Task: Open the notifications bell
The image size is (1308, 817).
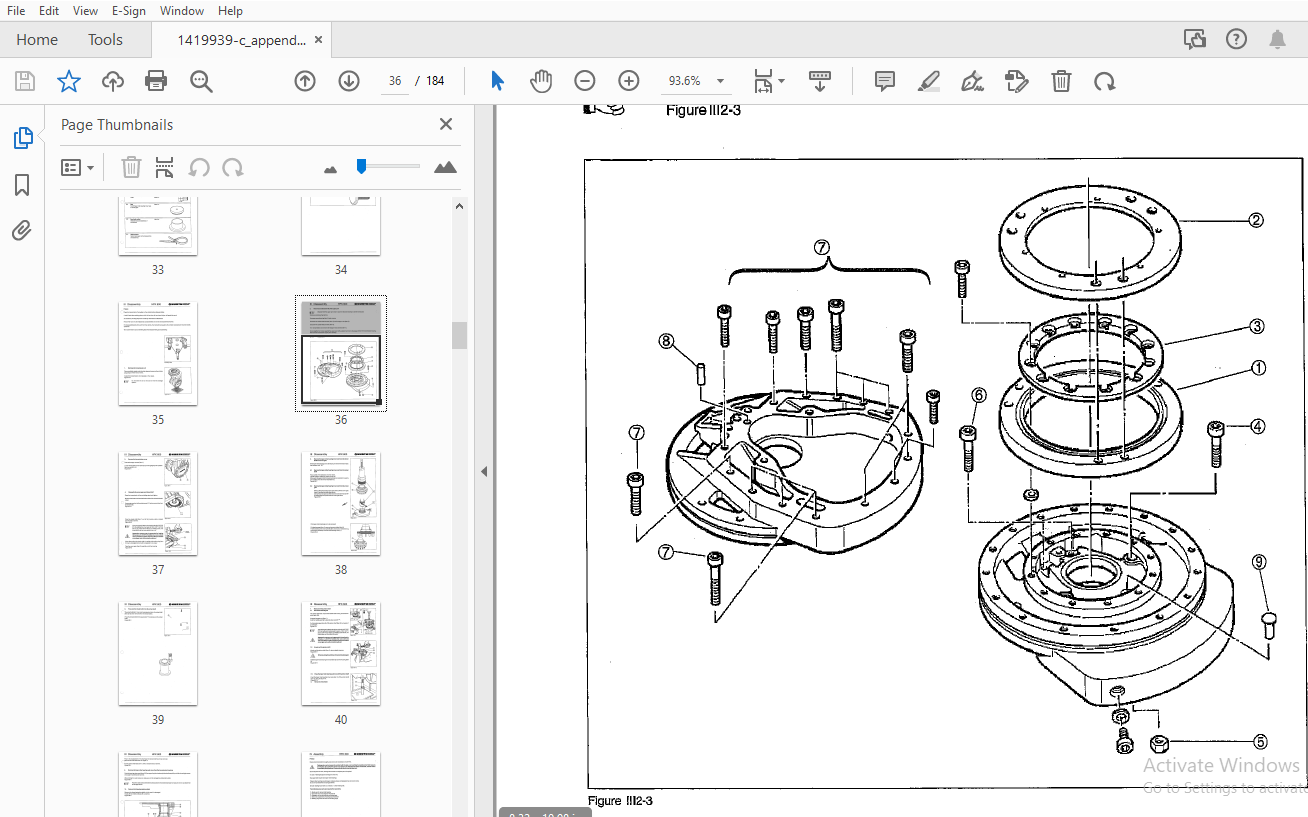Action: coord(1277,40)
